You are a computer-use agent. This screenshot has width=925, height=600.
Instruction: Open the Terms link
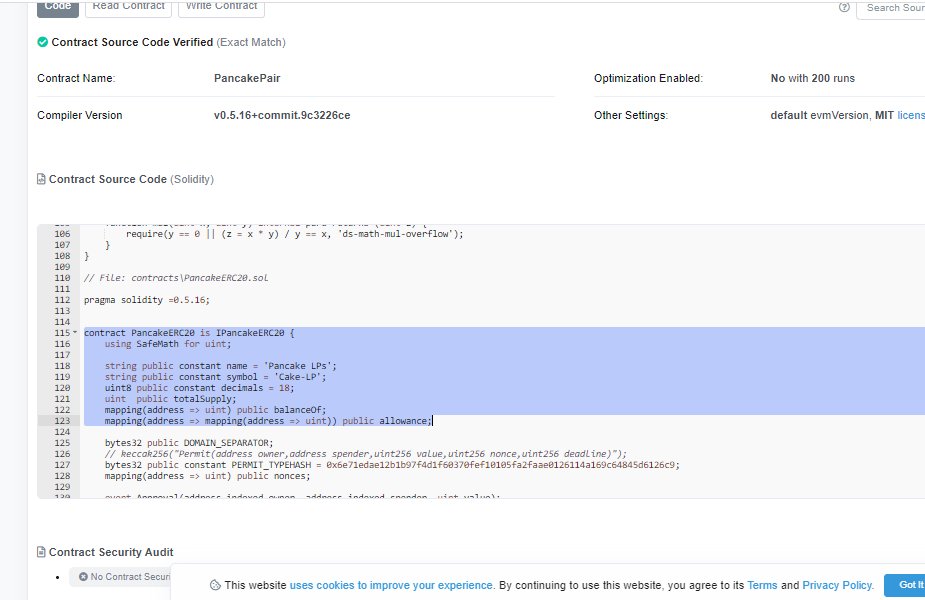pyautogui.click(x=762, y=585)
